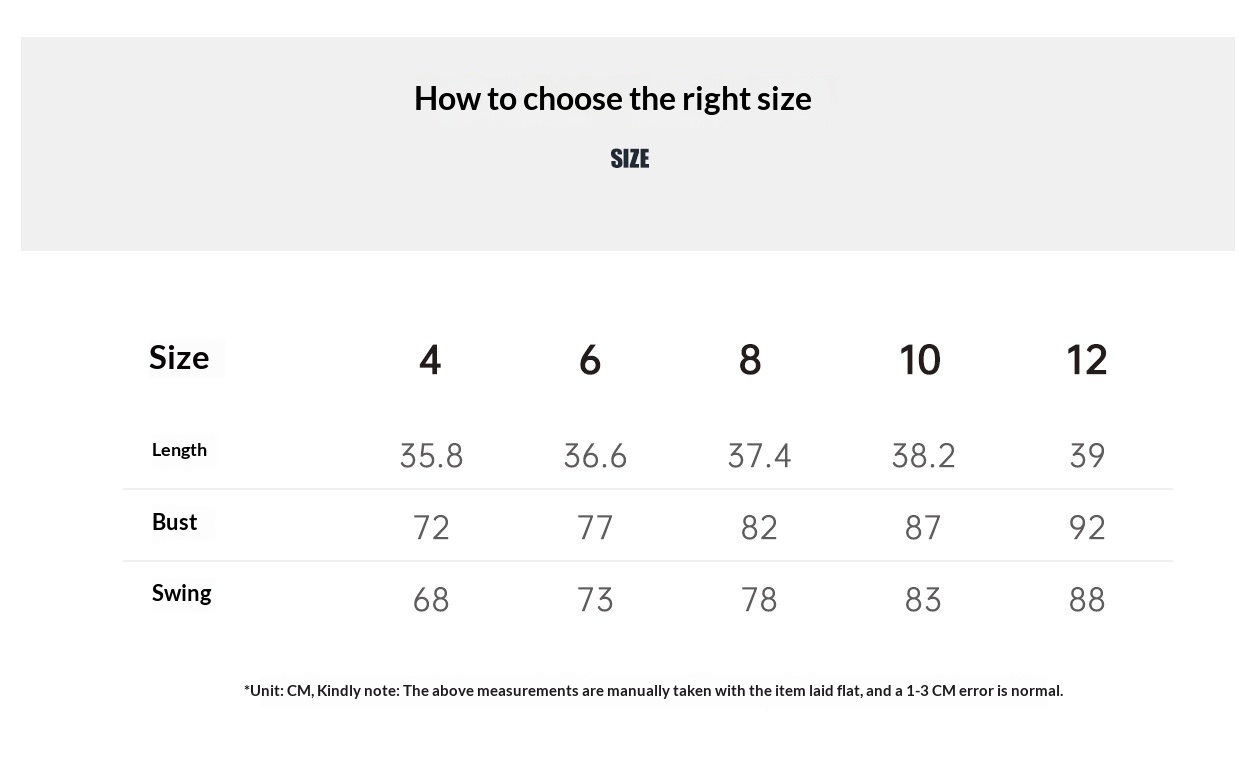Screen dimensions: 1260x760
Task: Click bust value 82
Action: [759, 527]
